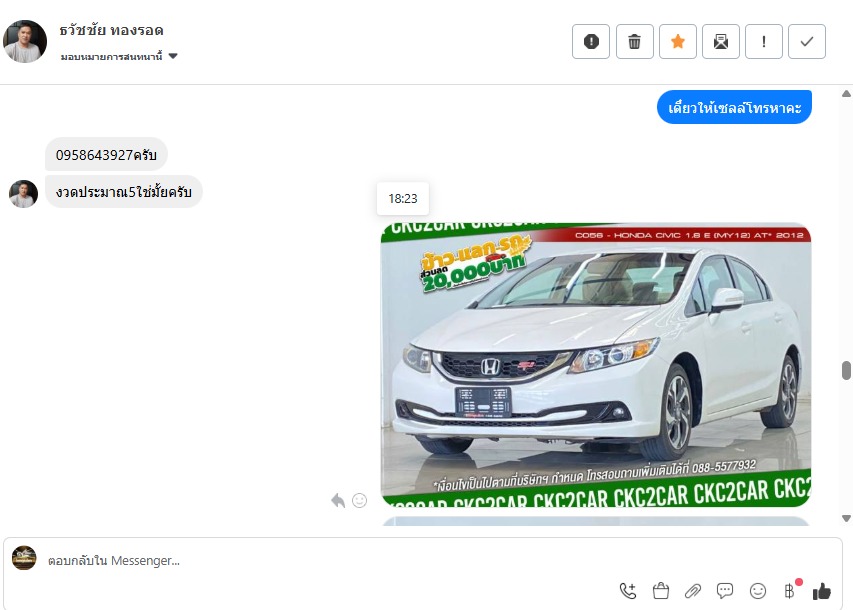
Task: Select the blue sent message bubble
Action: (x=734, y=107)
